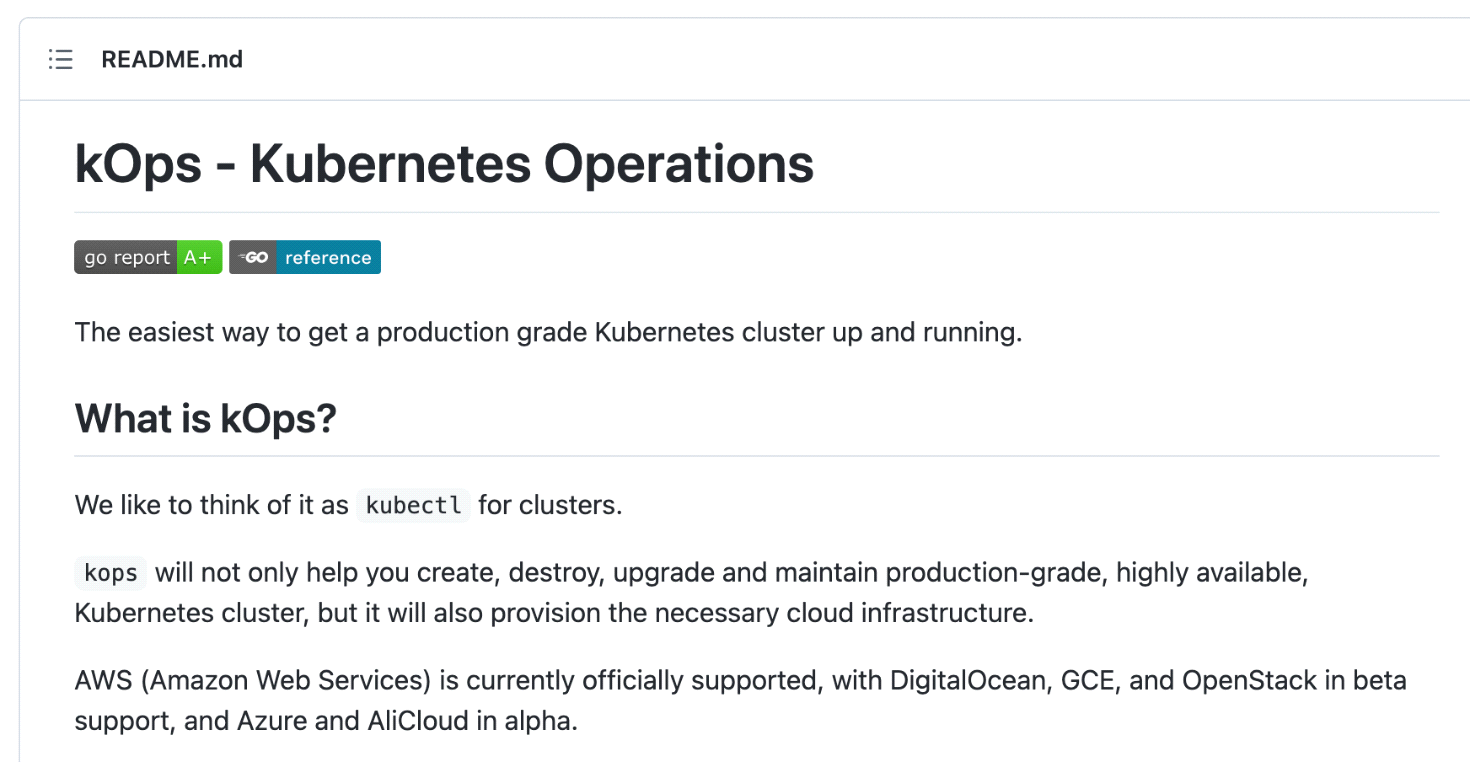
Task: Click the green A+ grade label
Action: tap(199, 257)
